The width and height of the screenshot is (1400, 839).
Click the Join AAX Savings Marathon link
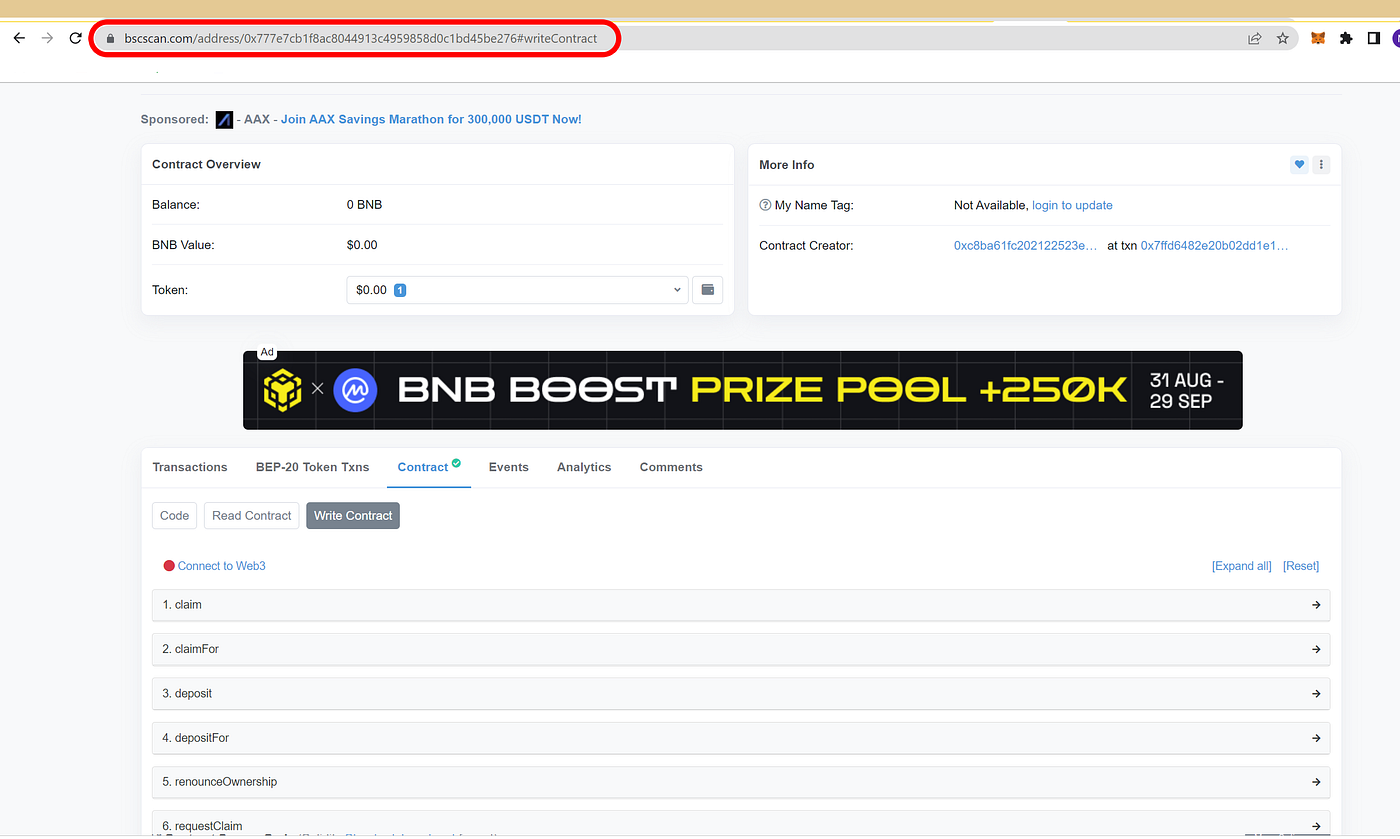431,119
